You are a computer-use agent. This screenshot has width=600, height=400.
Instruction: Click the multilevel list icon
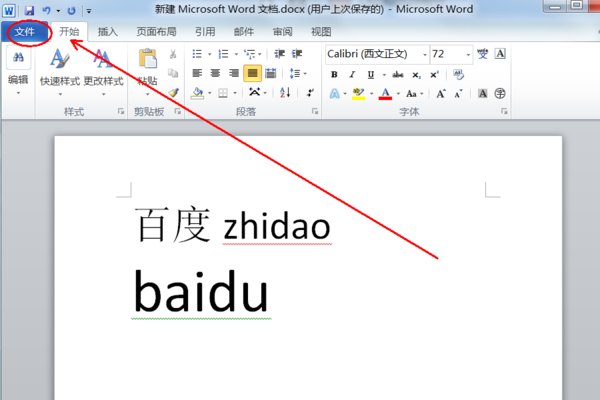[249, 54]
